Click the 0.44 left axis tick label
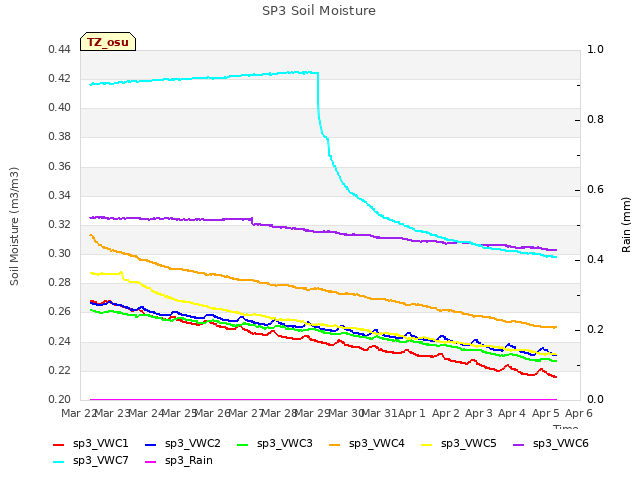This screenshot has height=480, width=640. (x=59, y=50)
